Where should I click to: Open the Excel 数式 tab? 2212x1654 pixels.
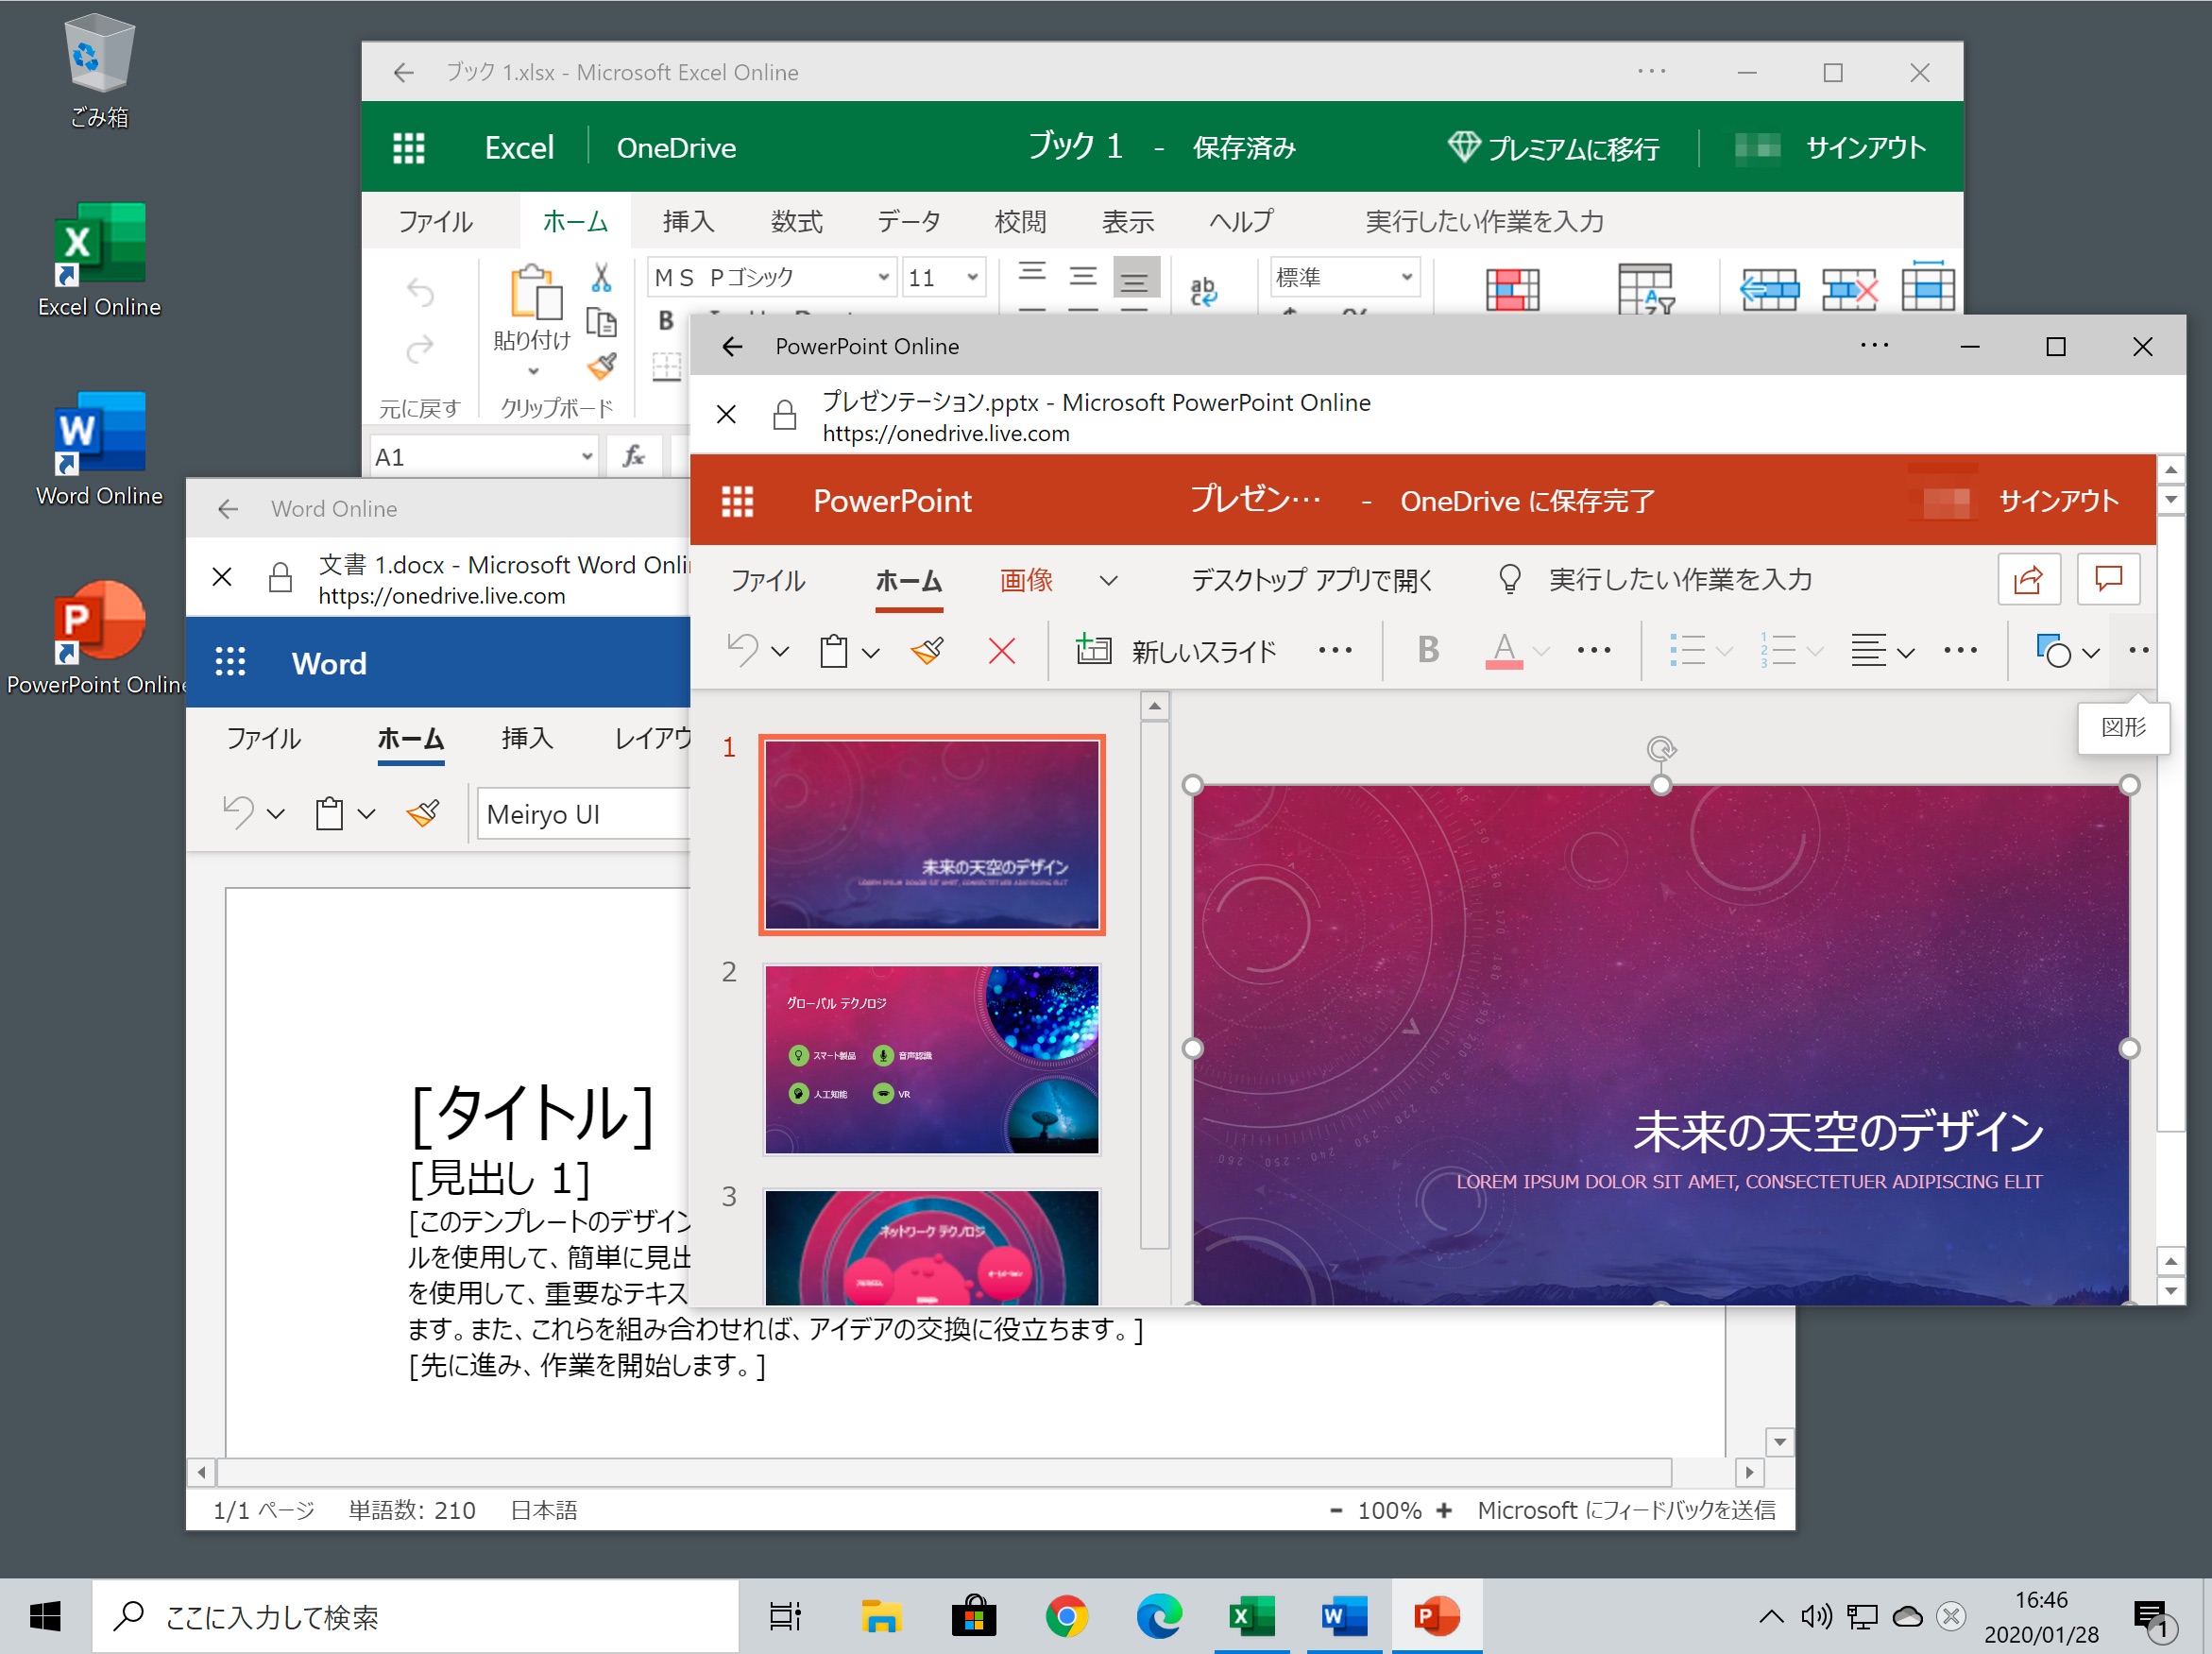797,221
